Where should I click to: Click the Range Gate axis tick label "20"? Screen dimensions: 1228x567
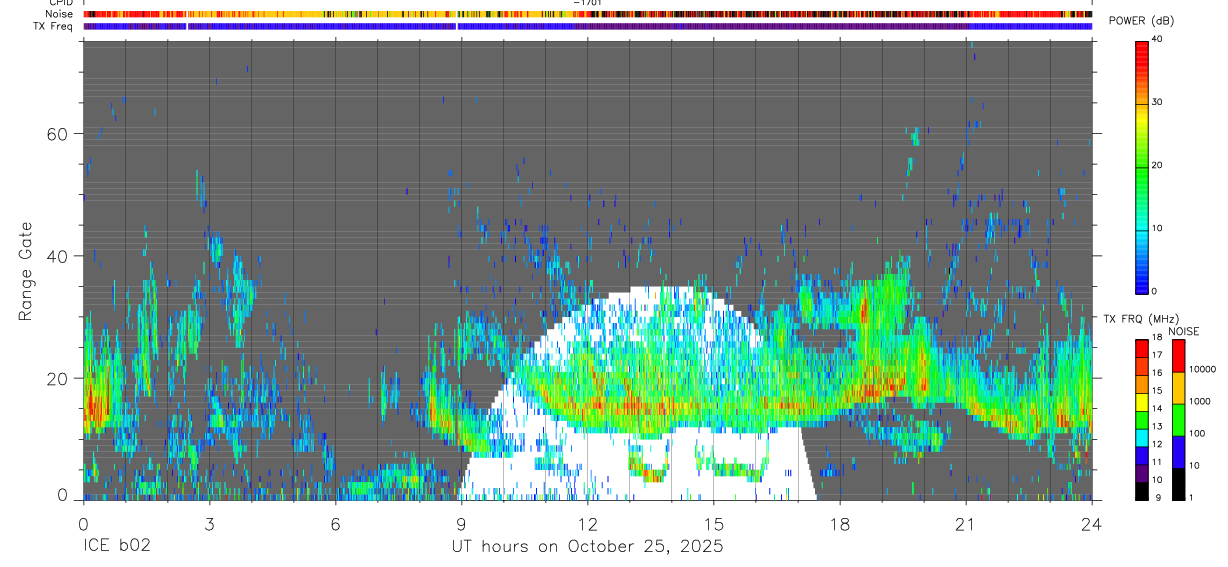[58, 378]
